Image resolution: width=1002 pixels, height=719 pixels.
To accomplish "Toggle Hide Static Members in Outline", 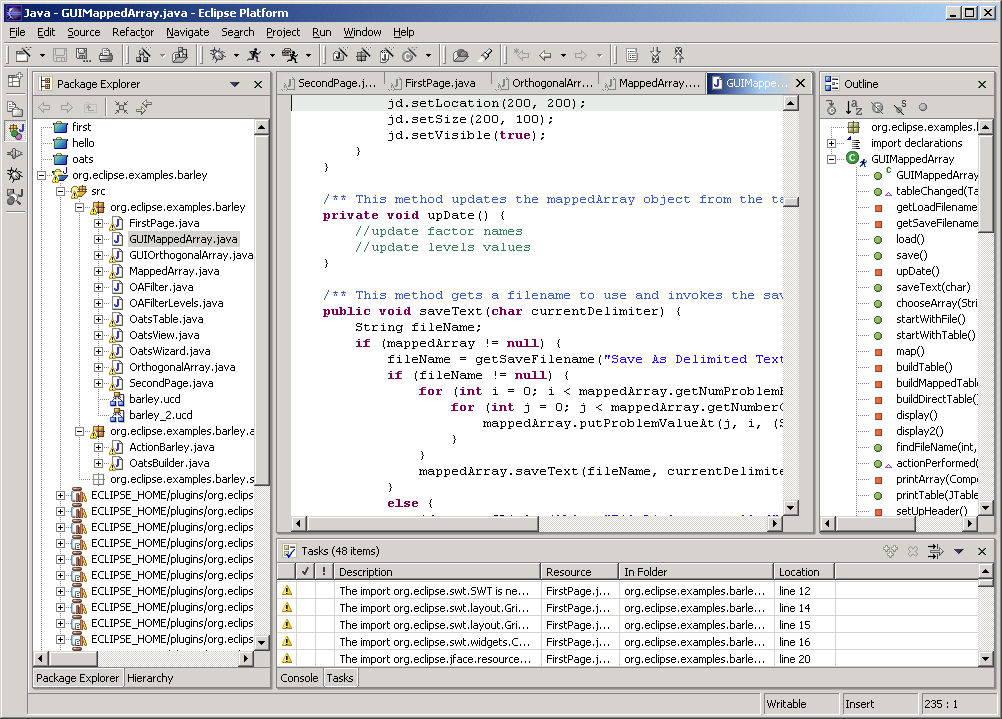I will click(x=899, y=108).
